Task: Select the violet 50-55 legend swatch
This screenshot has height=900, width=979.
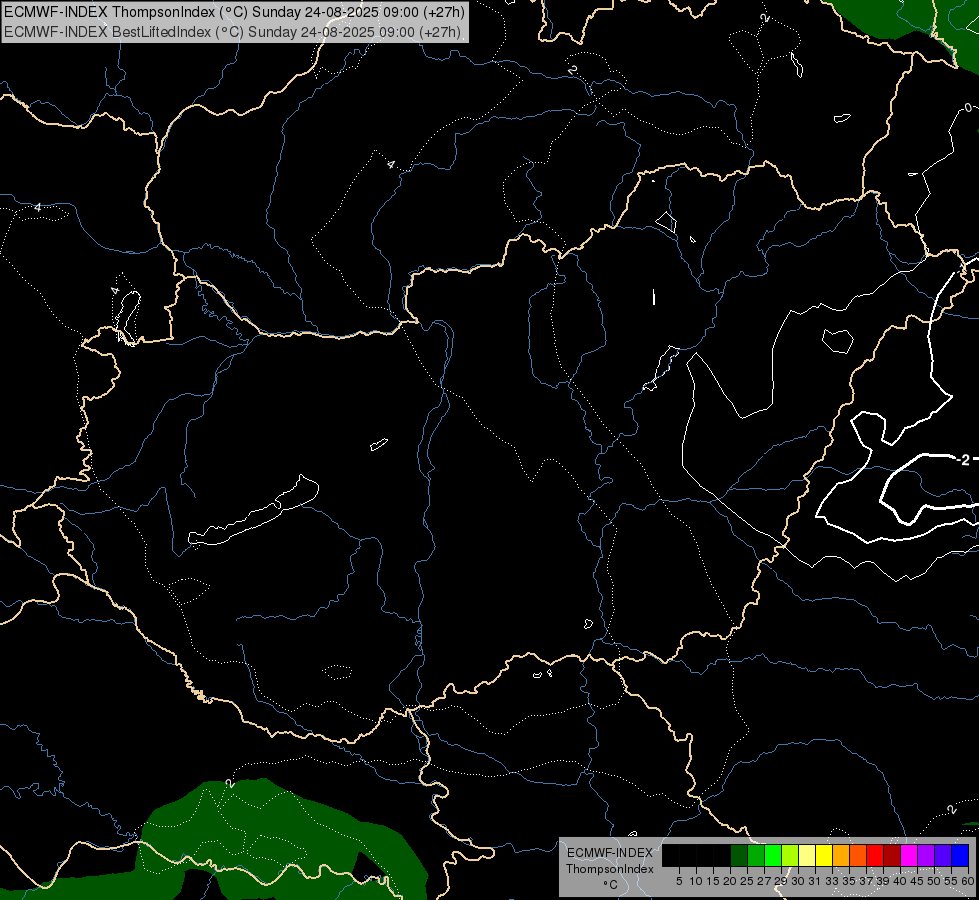Action: point(943,855)
